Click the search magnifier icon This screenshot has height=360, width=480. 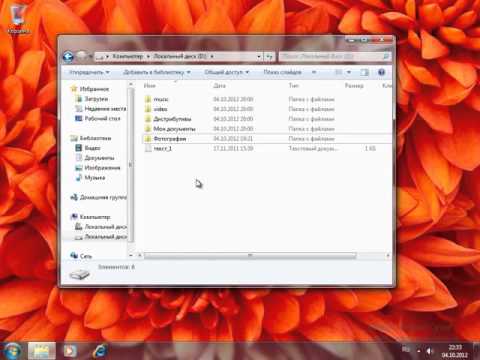[385, 56]
